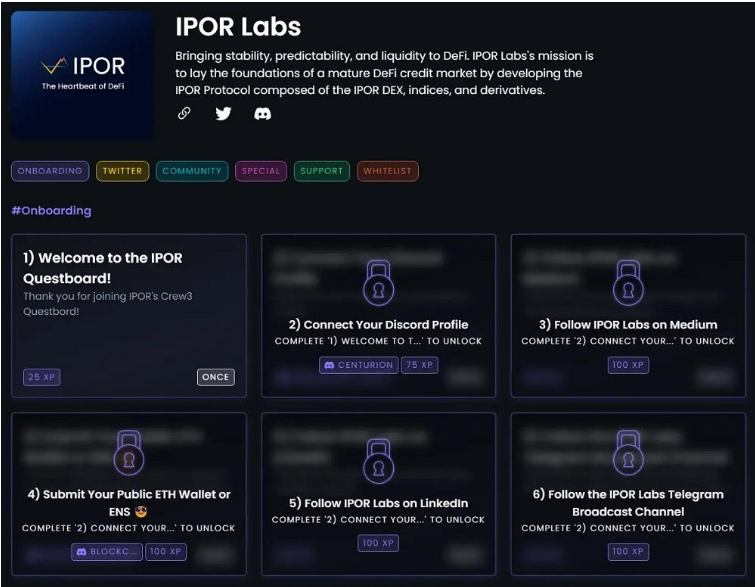Open the IPOR Labs Discord icon
The height and width of the screenshot is (587, 755).
pyautogui.click(x=262, y=114)
